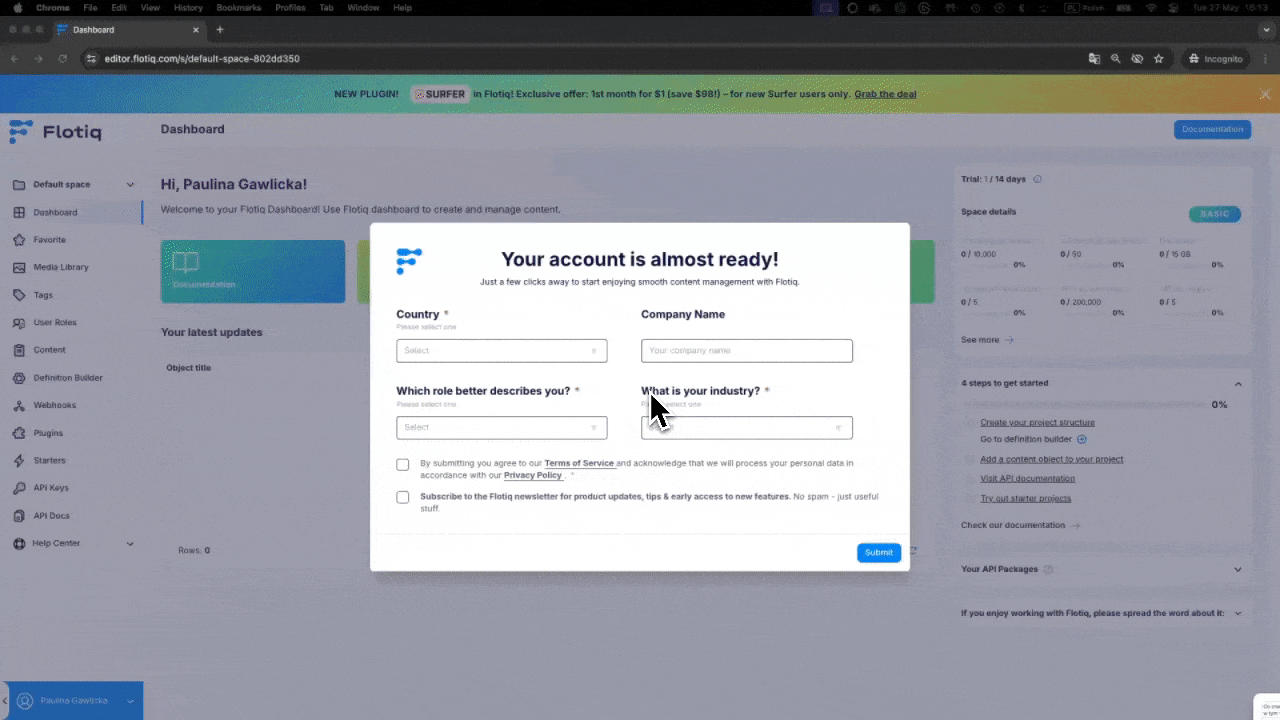Expand the Your API Packages section

[x=1238, y=569]
